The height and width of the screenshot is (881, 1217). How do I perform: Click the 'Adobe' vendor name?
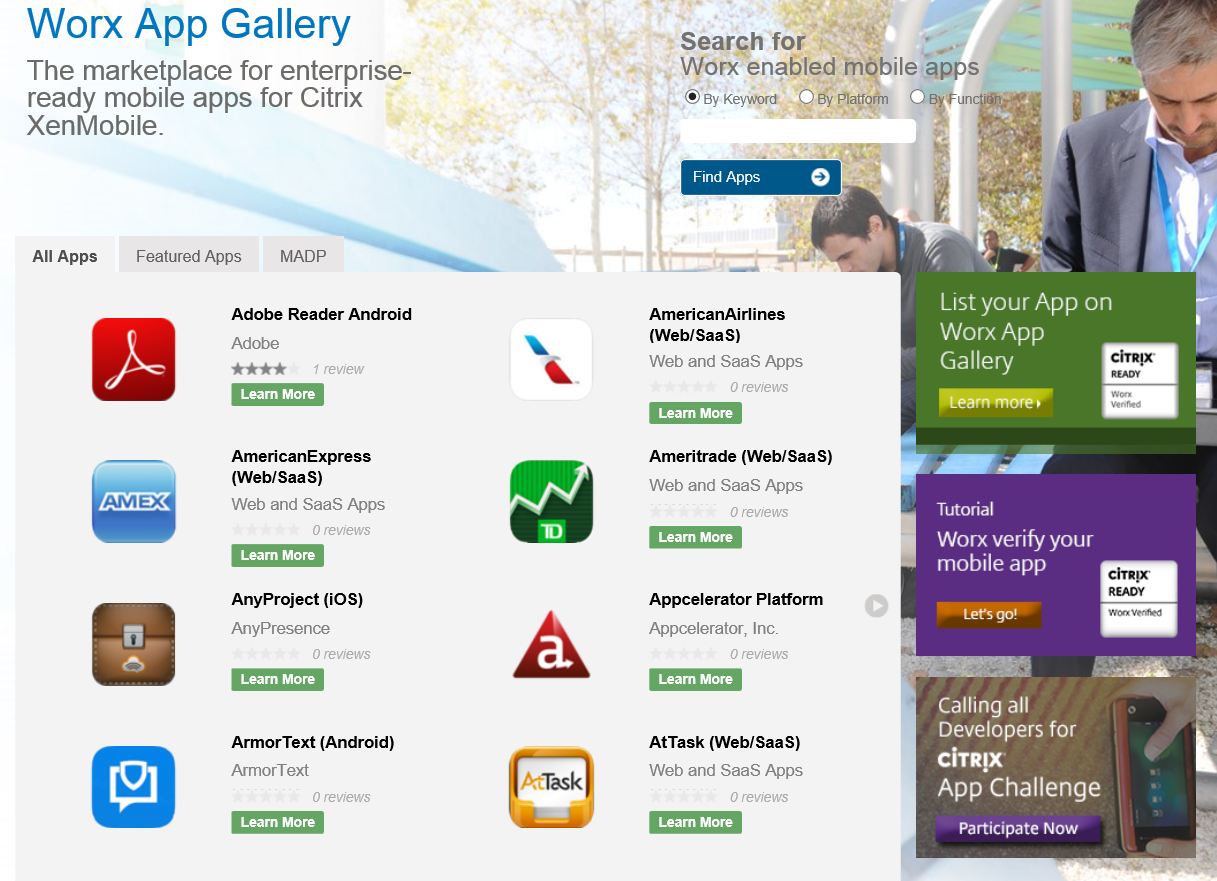pos(255,343)
